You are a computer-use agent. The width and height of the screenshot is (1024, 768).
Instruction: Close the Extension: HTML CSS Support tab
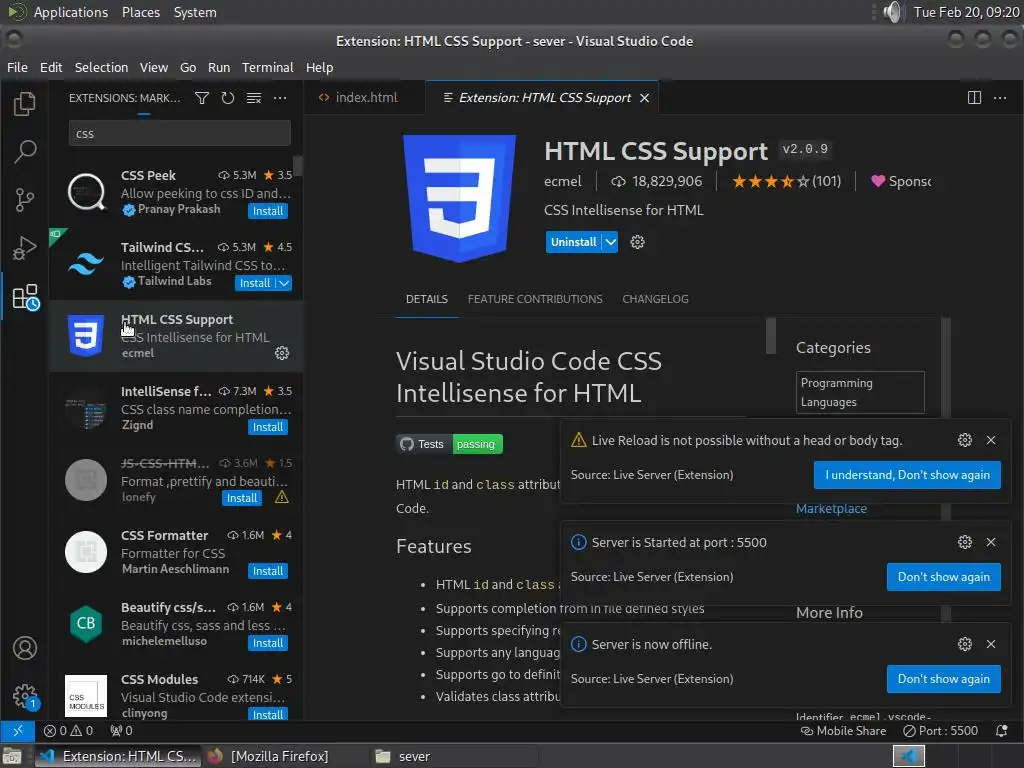[x=645, y=98]
